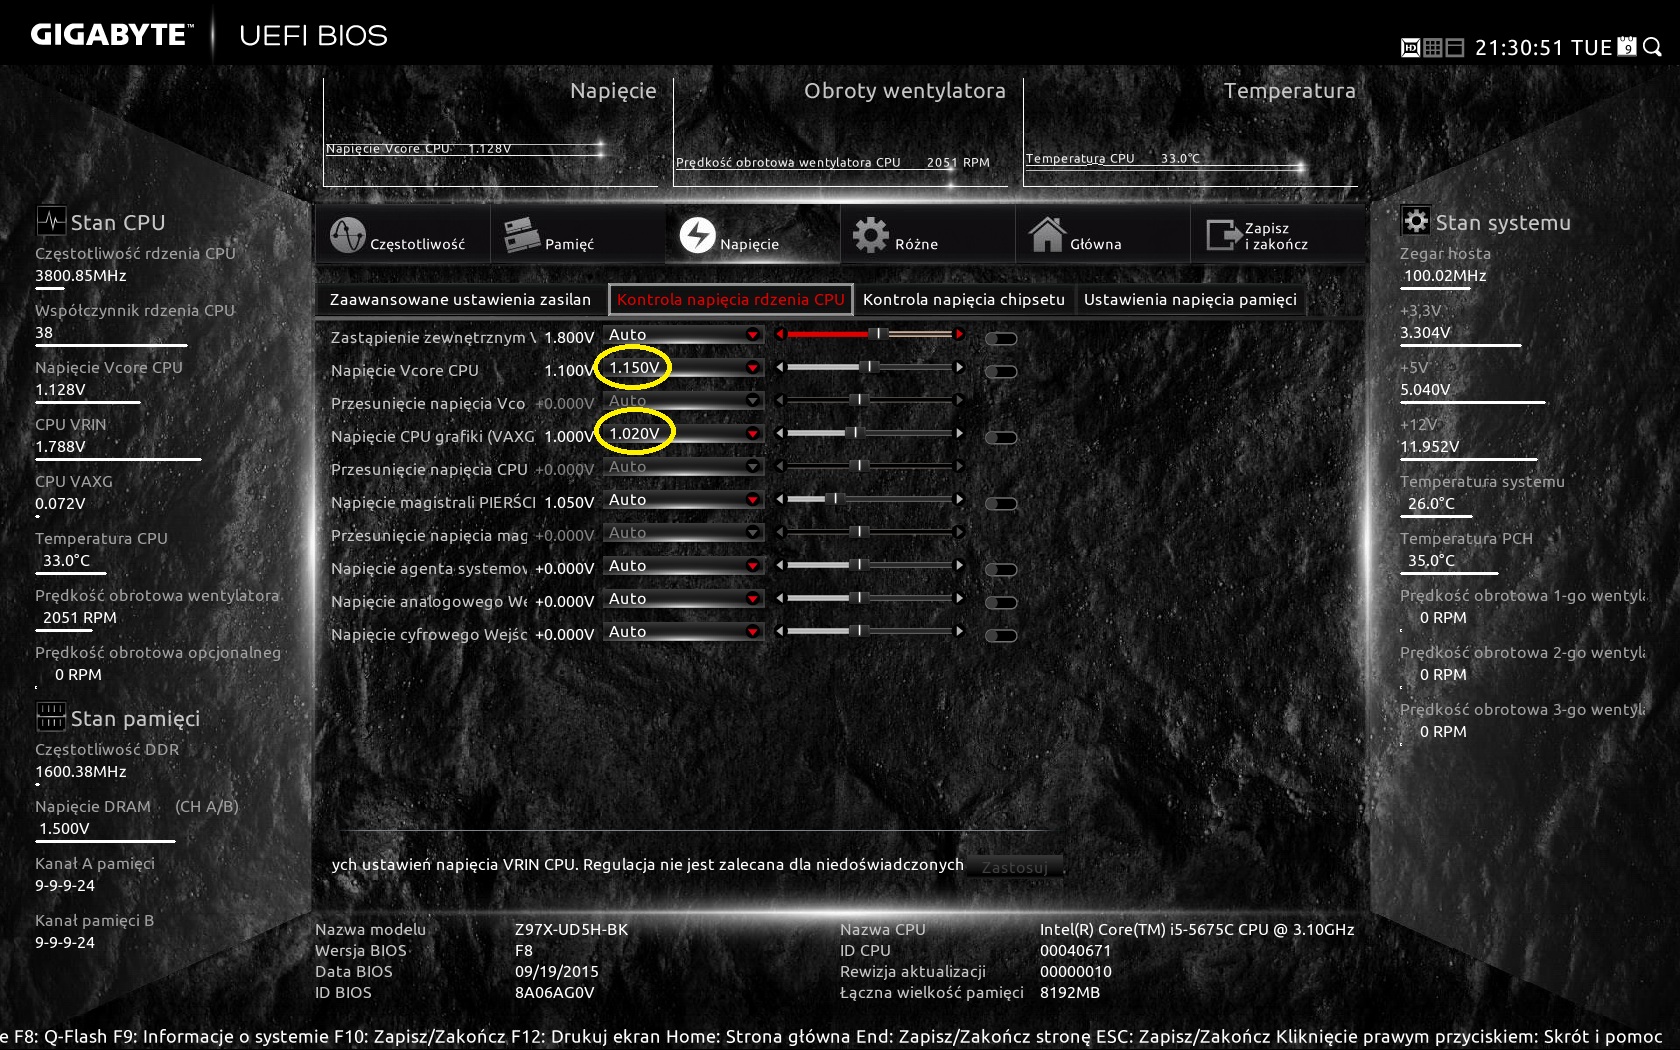Toggle the Napięcie agenta systemowego row switch

[x=1001, y=570]
